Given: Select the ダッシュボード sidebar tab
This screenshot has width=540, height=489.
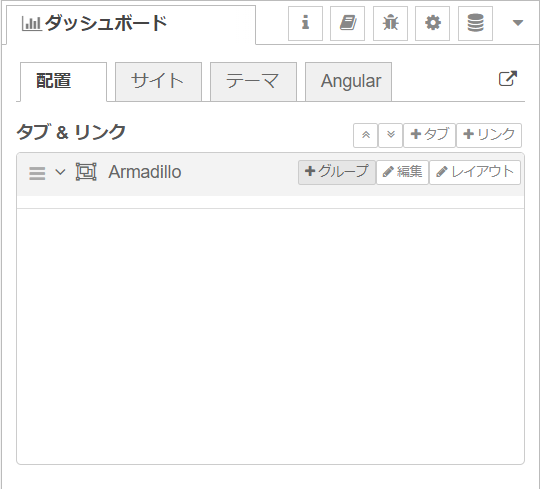Looking at the screenshot, I should [x=131, y=24].
